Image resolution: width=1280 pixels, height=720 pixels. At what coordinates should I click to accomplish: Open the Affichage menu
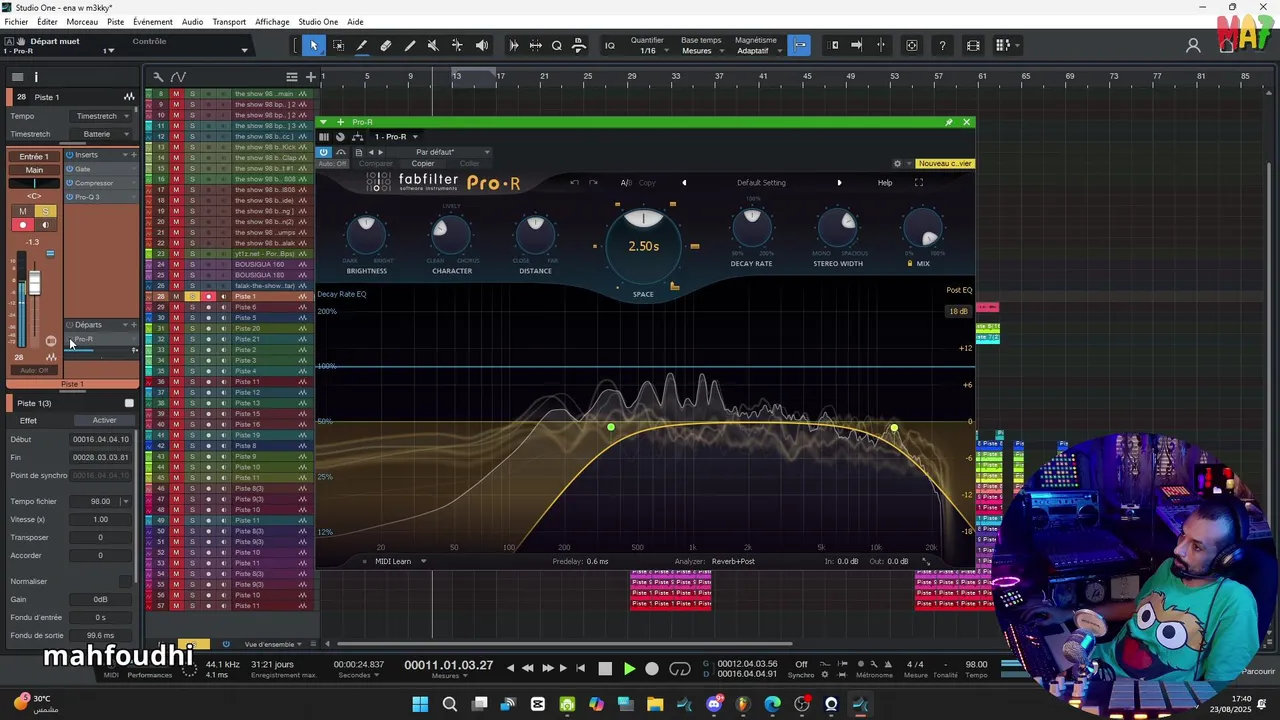point(272,22)
